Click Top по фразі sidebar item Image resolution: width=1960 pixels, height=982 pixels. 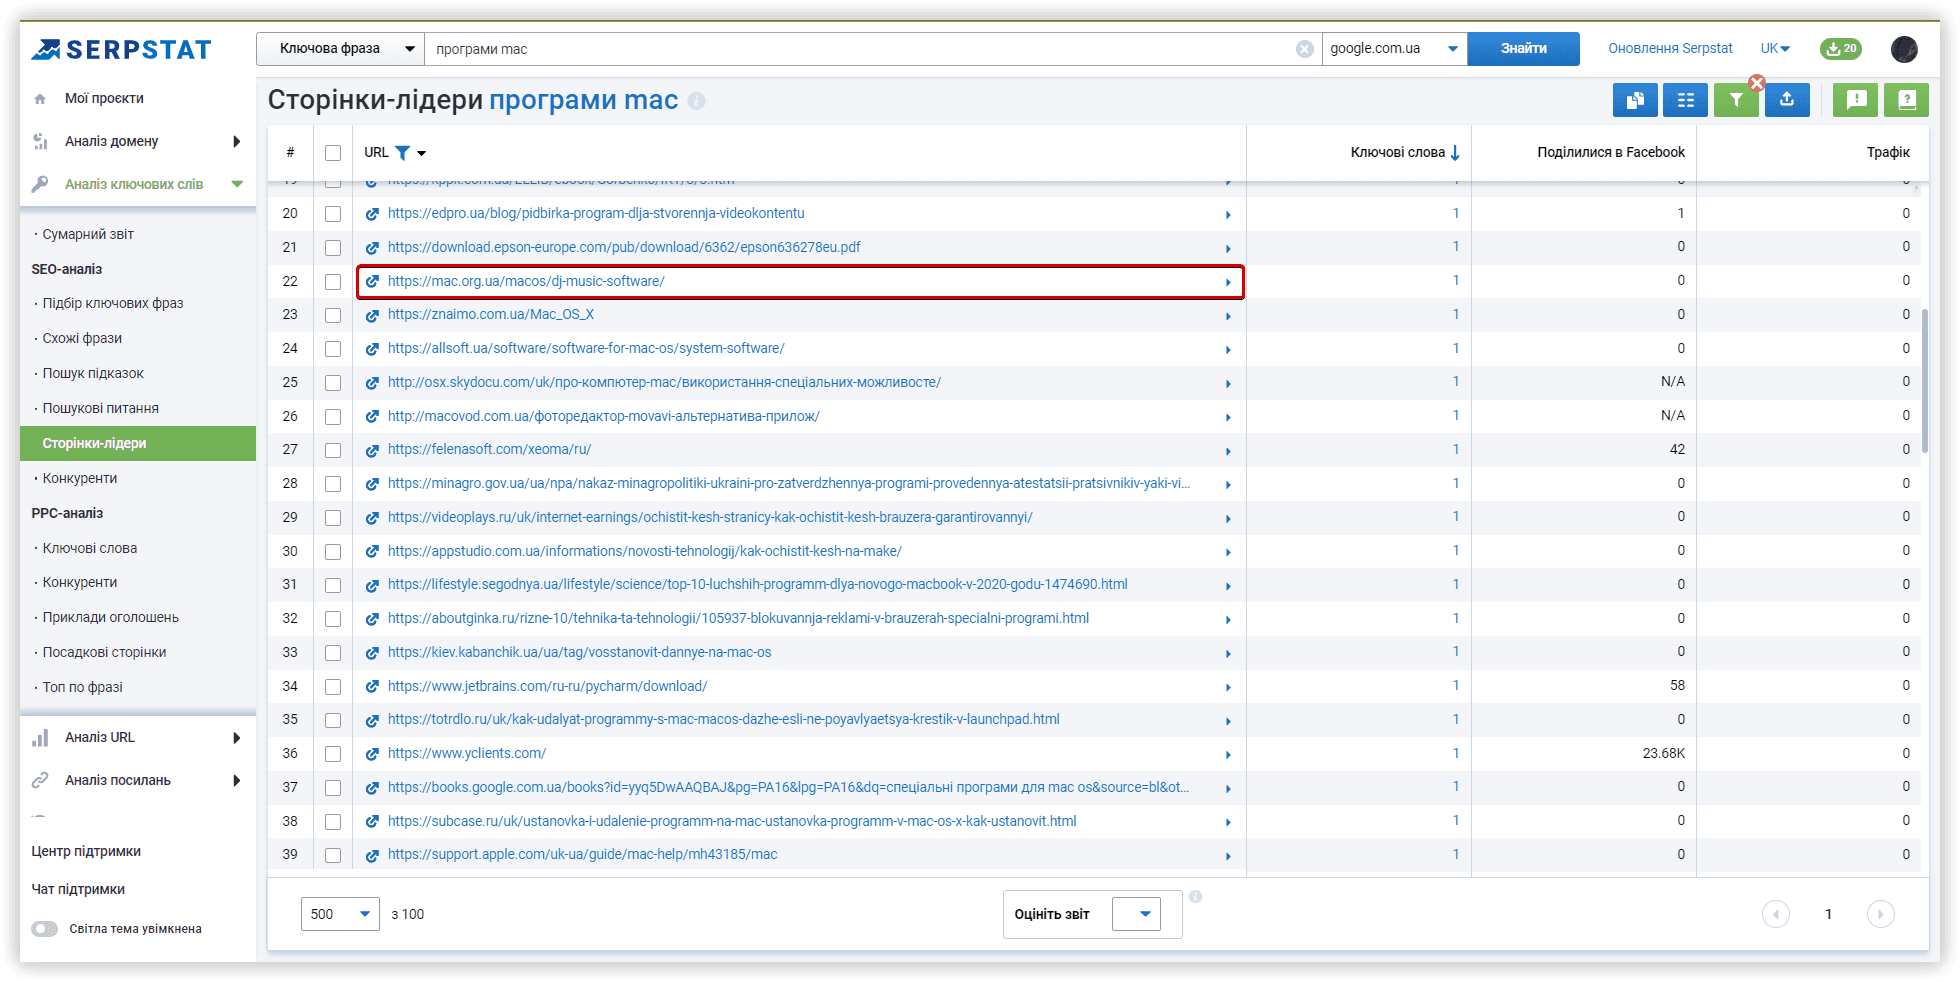tap(83, 687)
